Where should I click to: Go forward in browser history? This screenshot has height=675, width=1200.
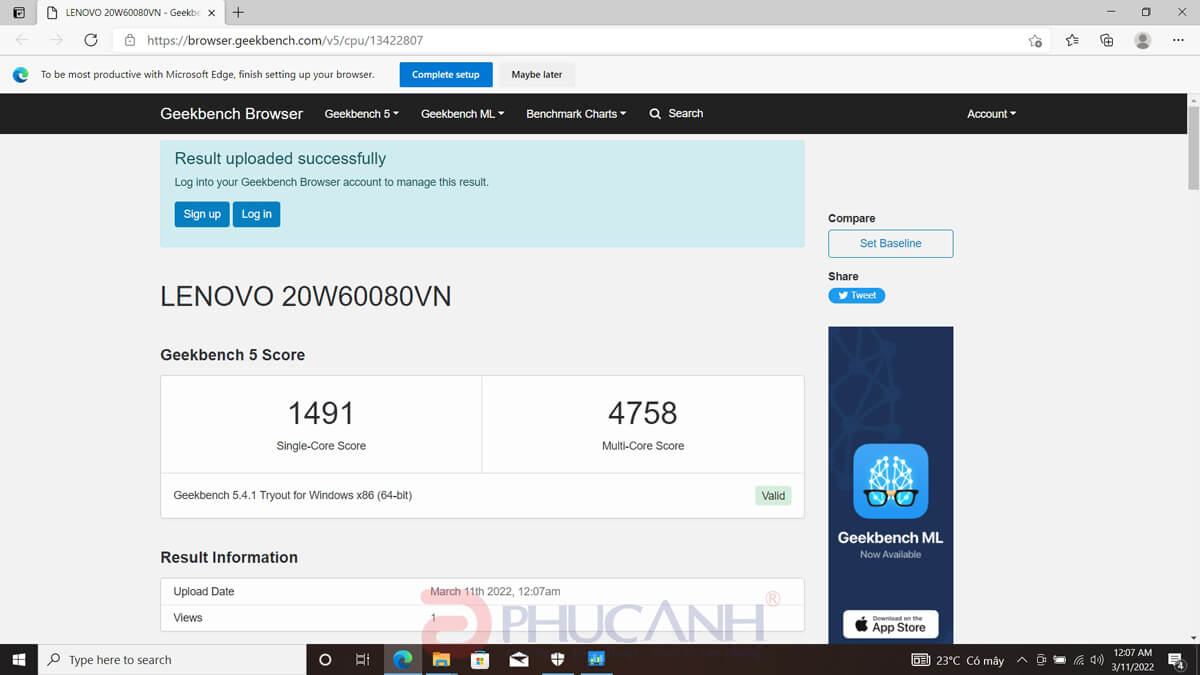point(56,40)
